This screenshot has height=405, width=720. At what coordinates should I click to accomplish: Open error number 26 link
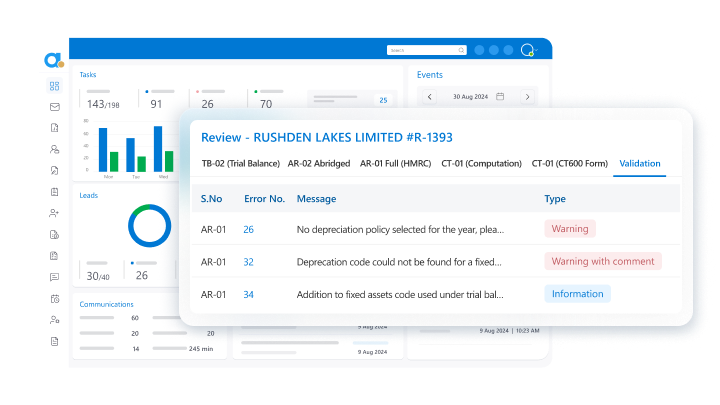coord(248,229)
